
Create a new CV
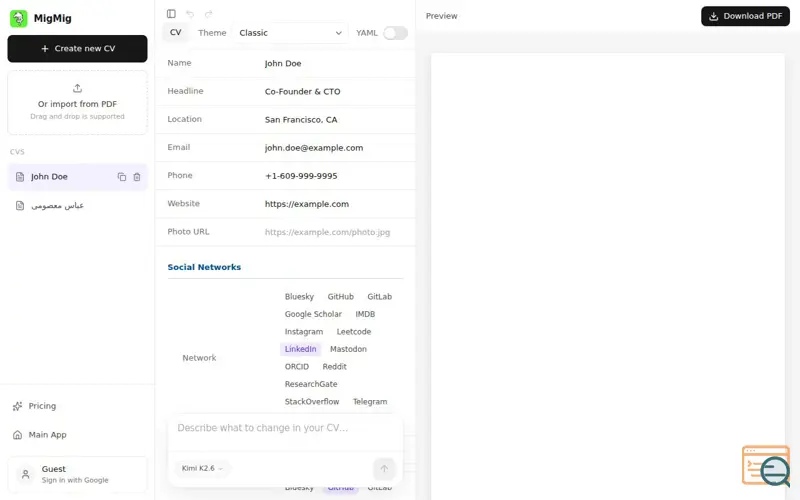point(78,48)
